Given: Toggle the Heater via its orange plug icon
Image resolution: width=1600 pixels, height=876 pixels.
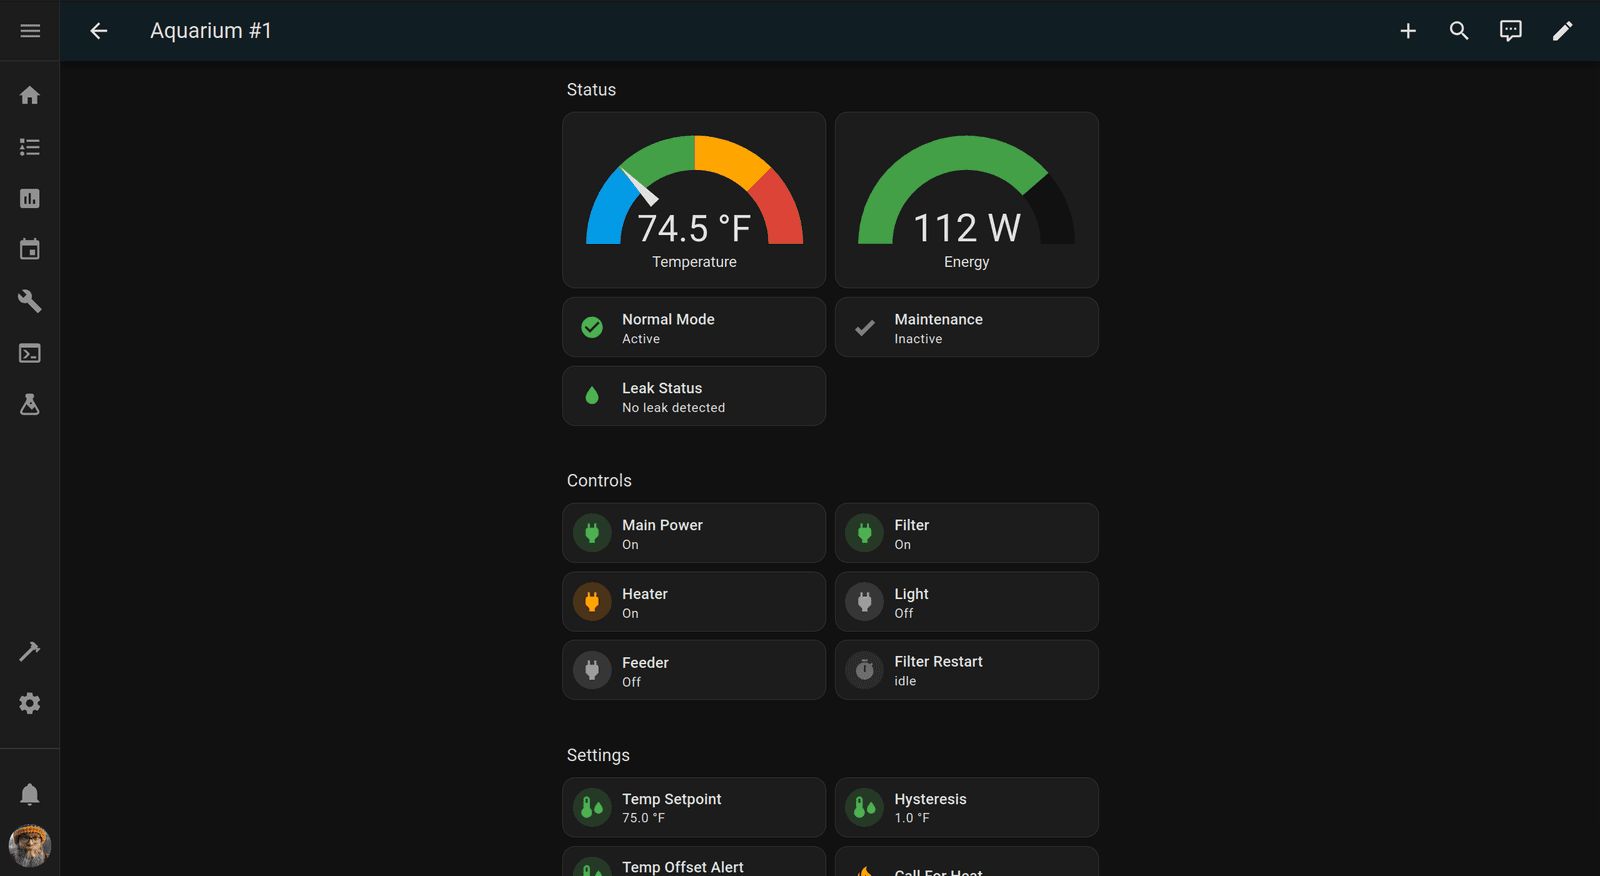Looking at the screenshot, I should point(592,602).
